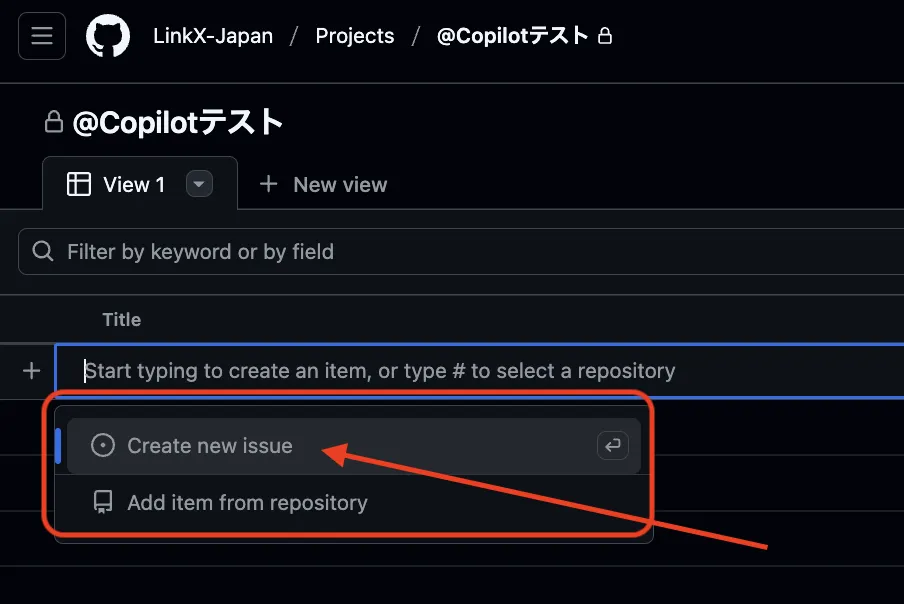Click the magnifying glass search icon

[42, 251]
